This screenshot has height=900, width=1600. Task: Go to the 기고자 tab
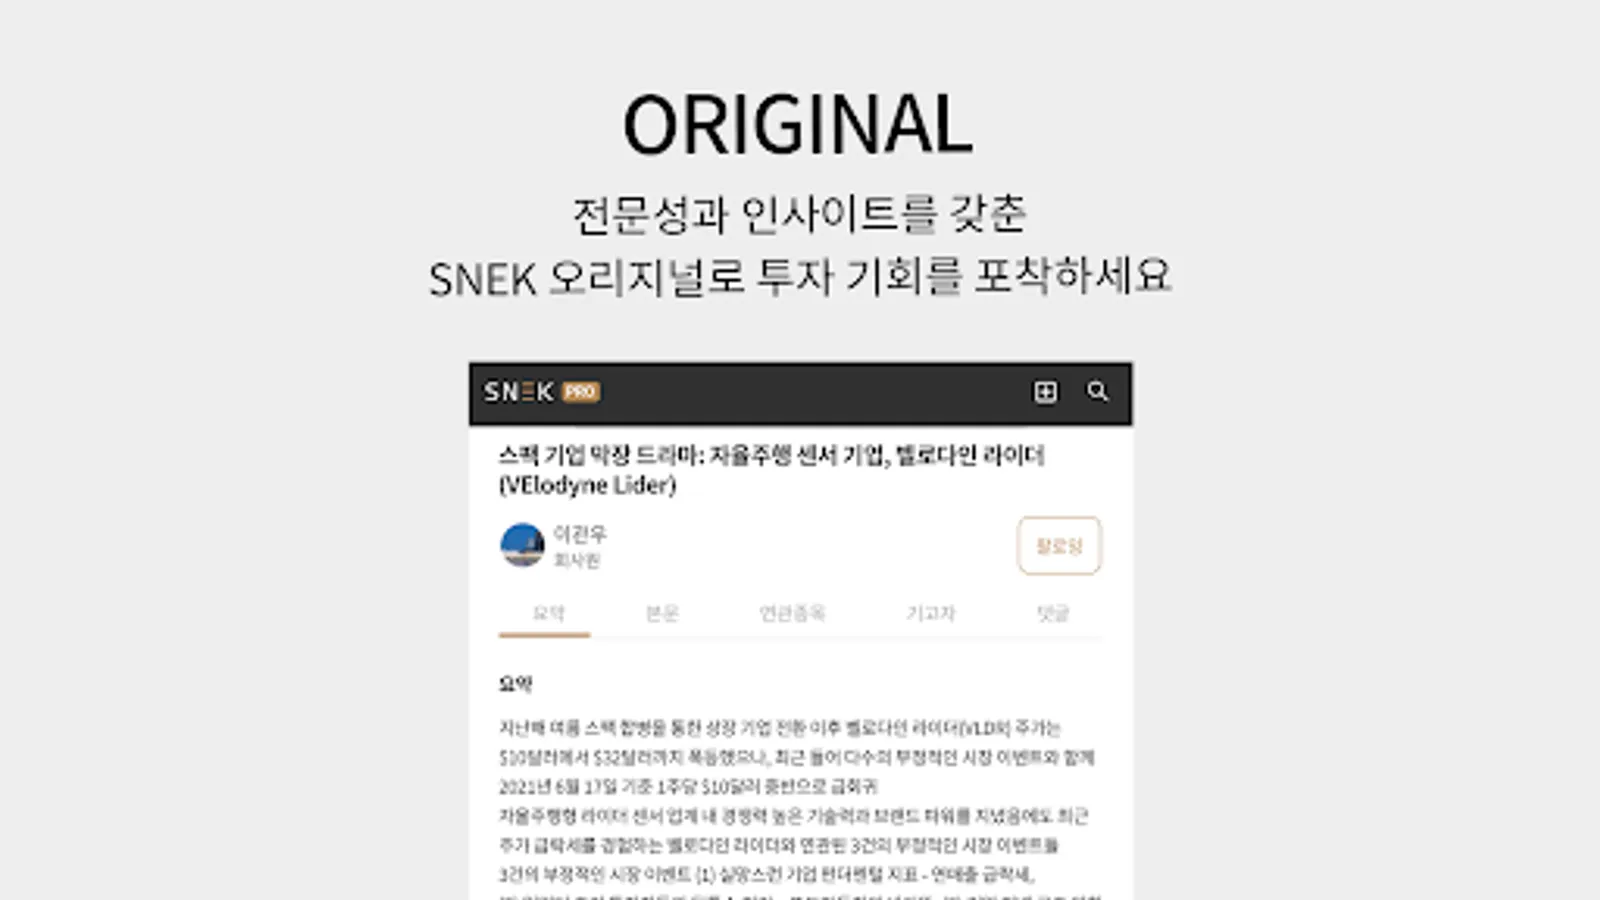pyautogui.click(x=930, y=613)
